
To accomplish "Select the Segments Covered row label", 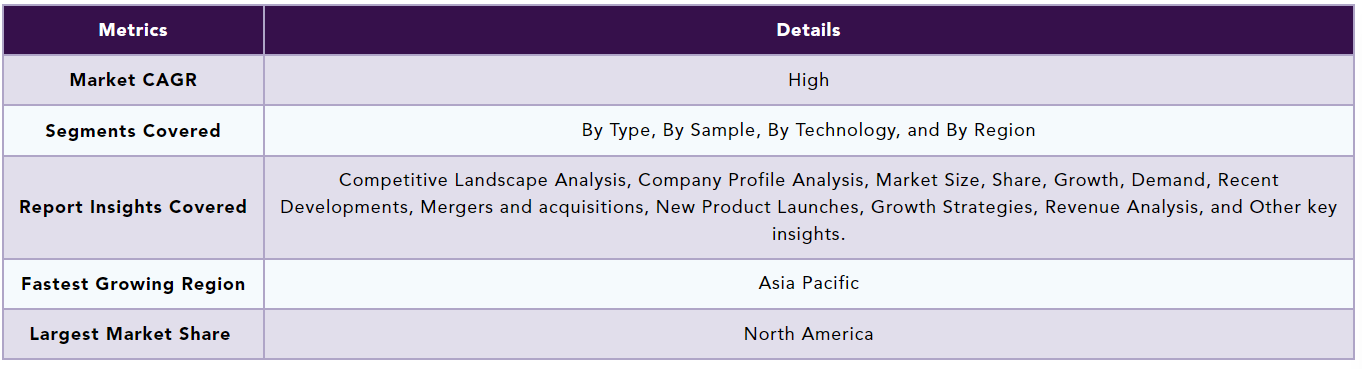I will click(133, 131).
